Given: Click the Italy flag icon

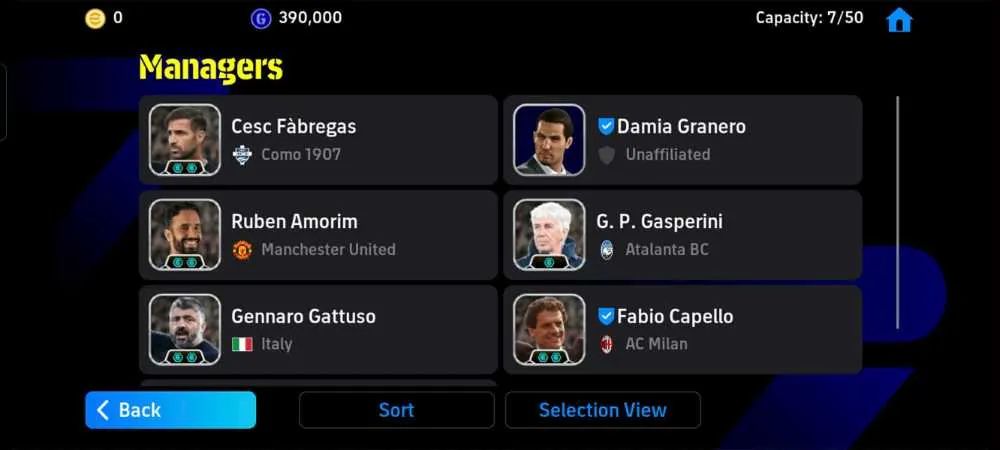Looking at the screenshot, I should point(242,344).
